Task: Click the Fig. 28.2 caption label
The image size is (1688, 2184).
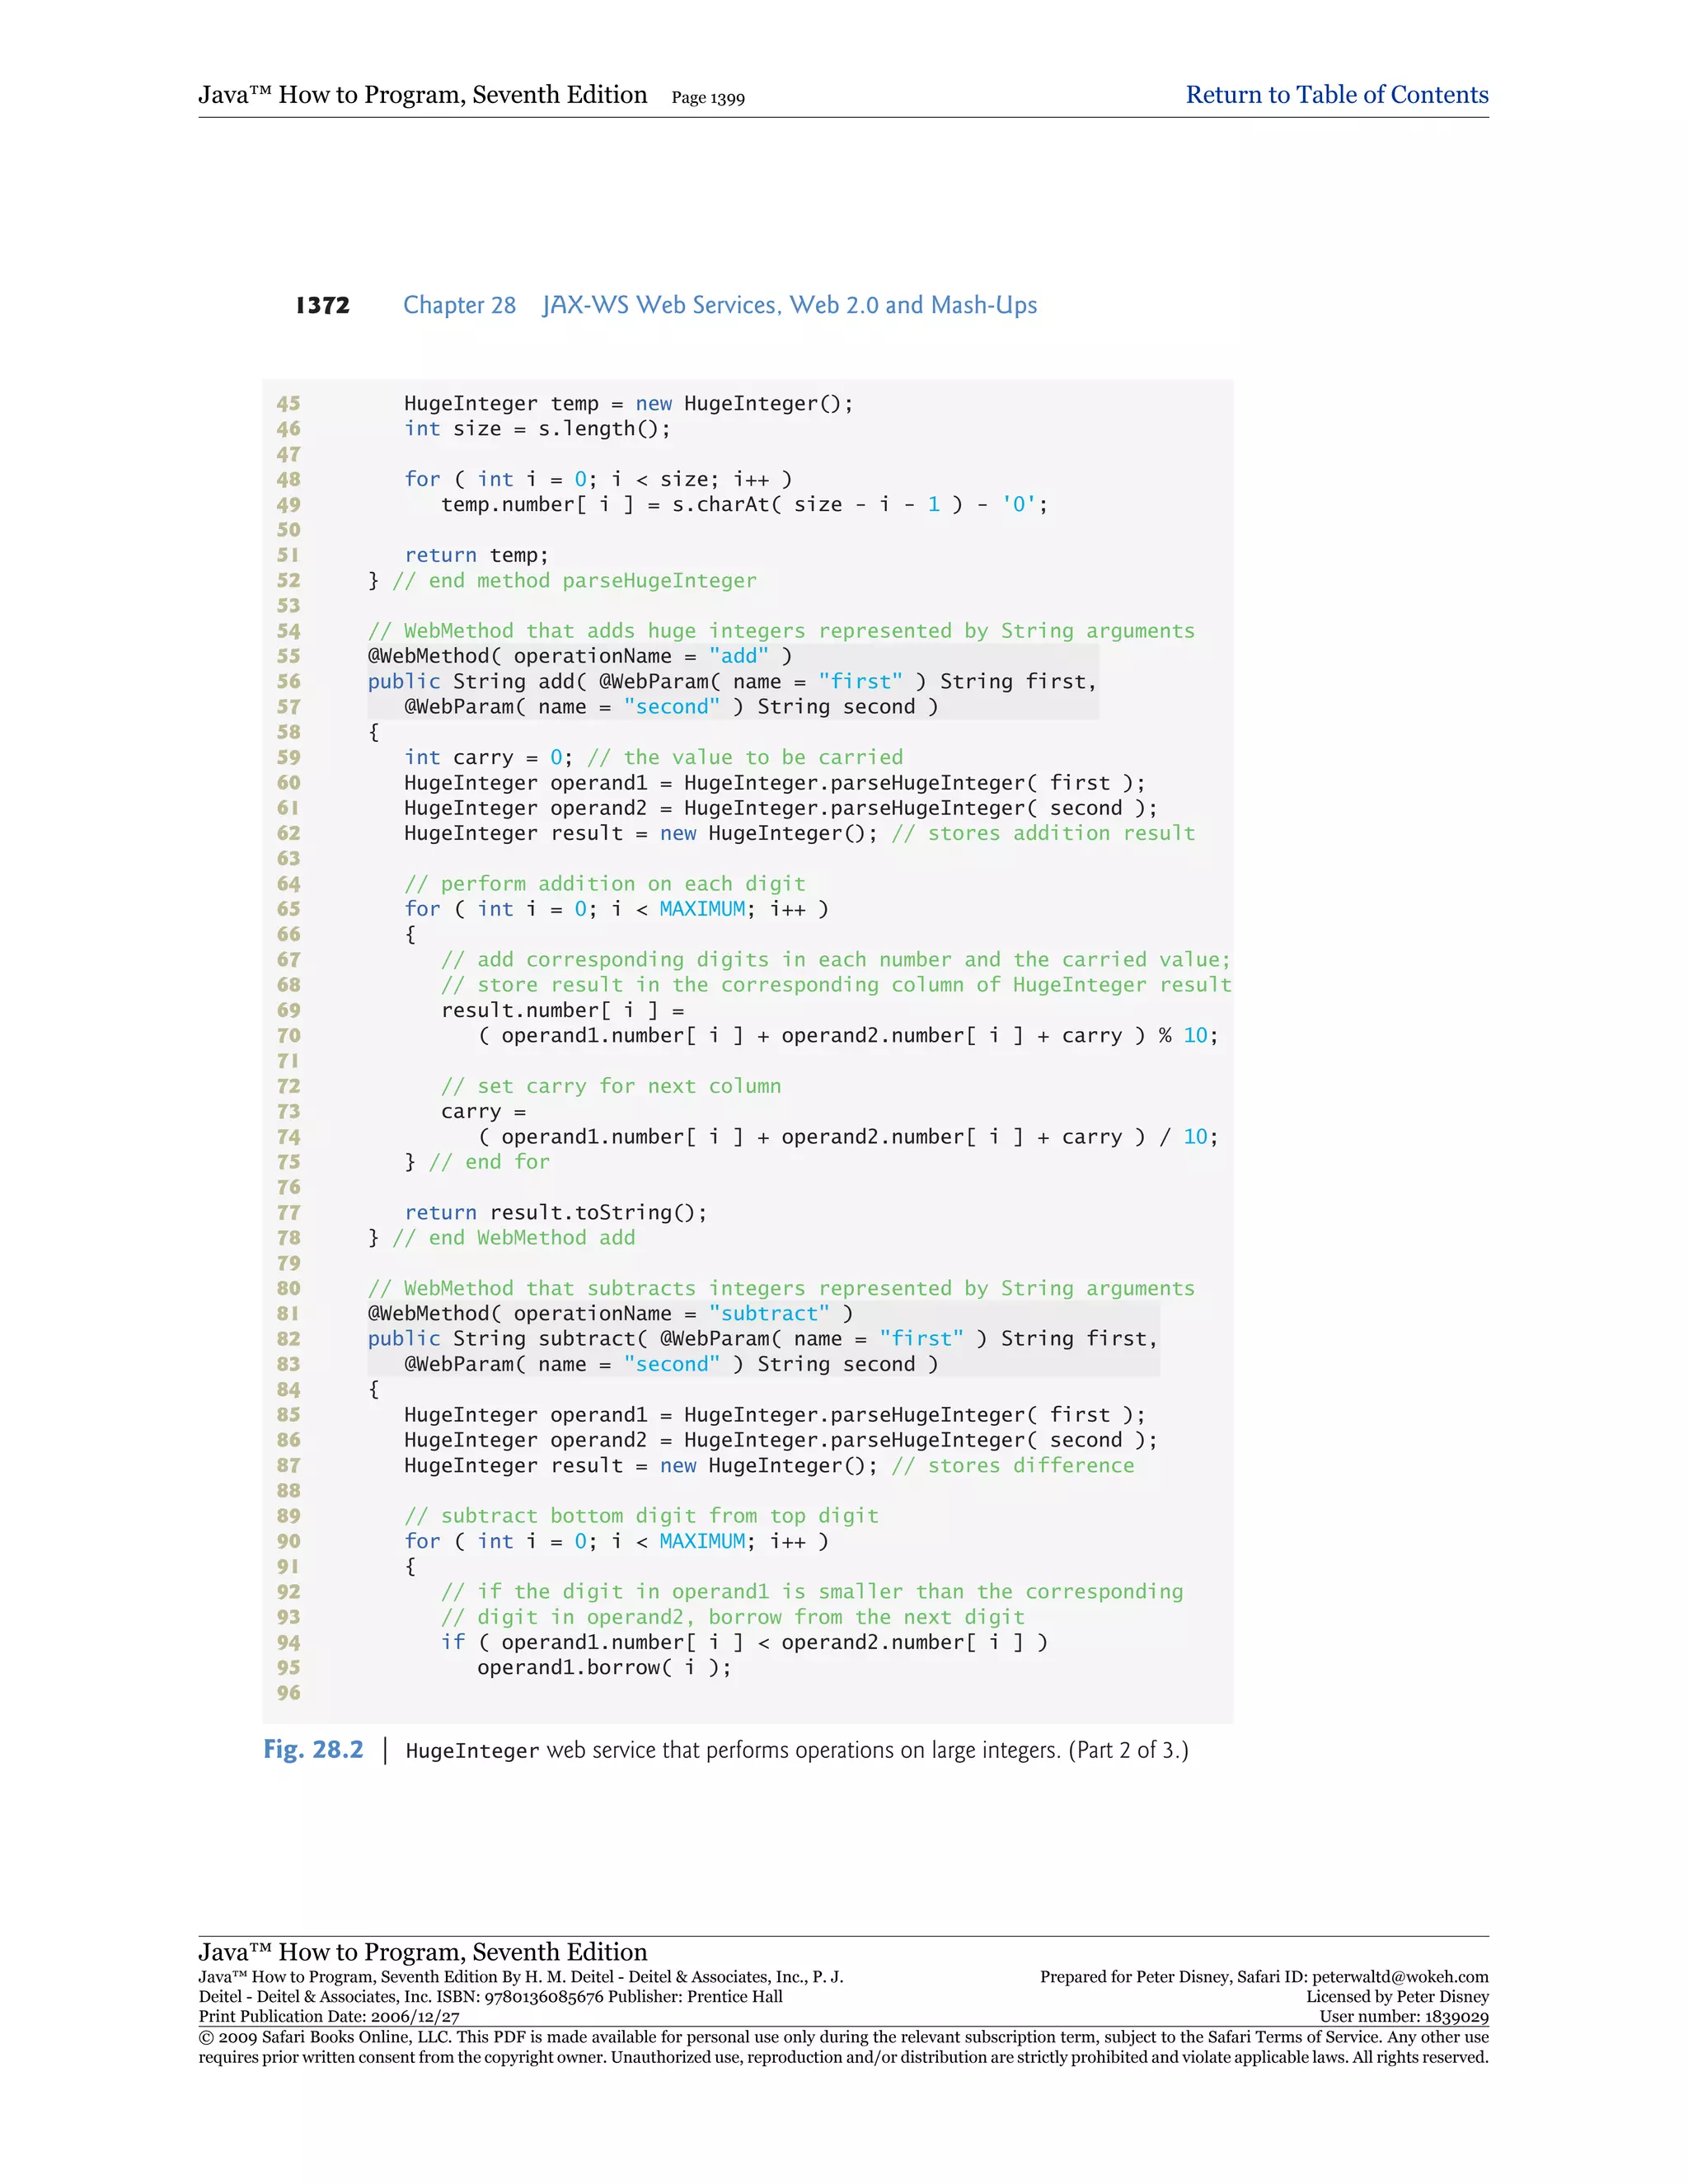Action: click(x=313, y=1749)
